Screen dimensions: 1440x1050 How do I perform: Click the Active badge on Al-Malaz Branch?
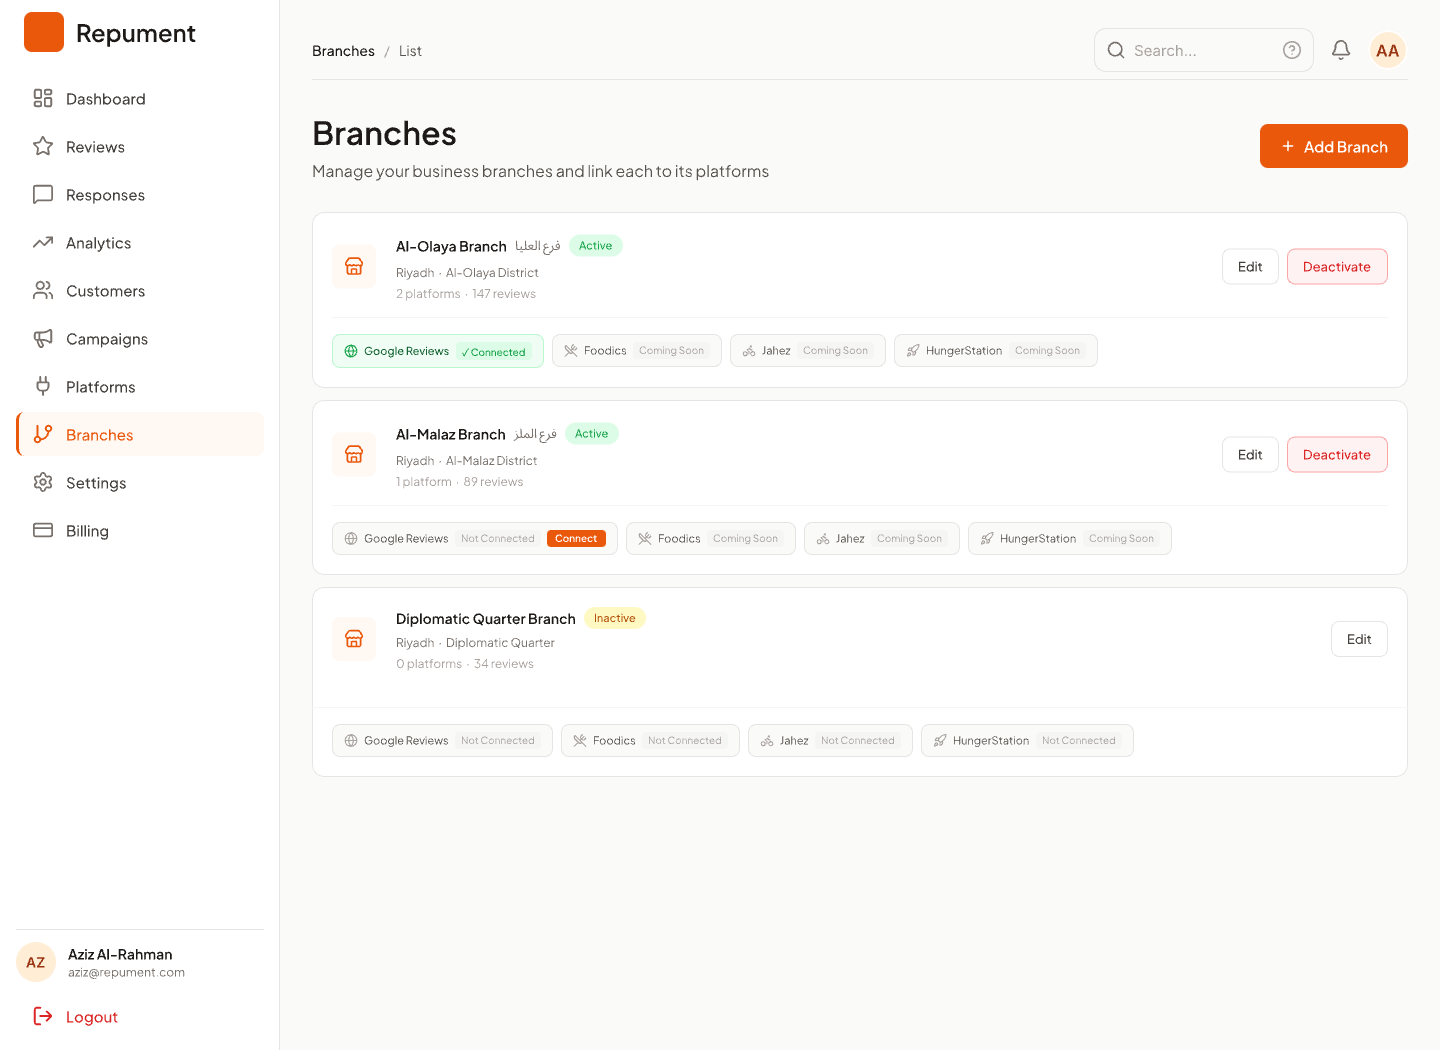(x=591, y=434)
